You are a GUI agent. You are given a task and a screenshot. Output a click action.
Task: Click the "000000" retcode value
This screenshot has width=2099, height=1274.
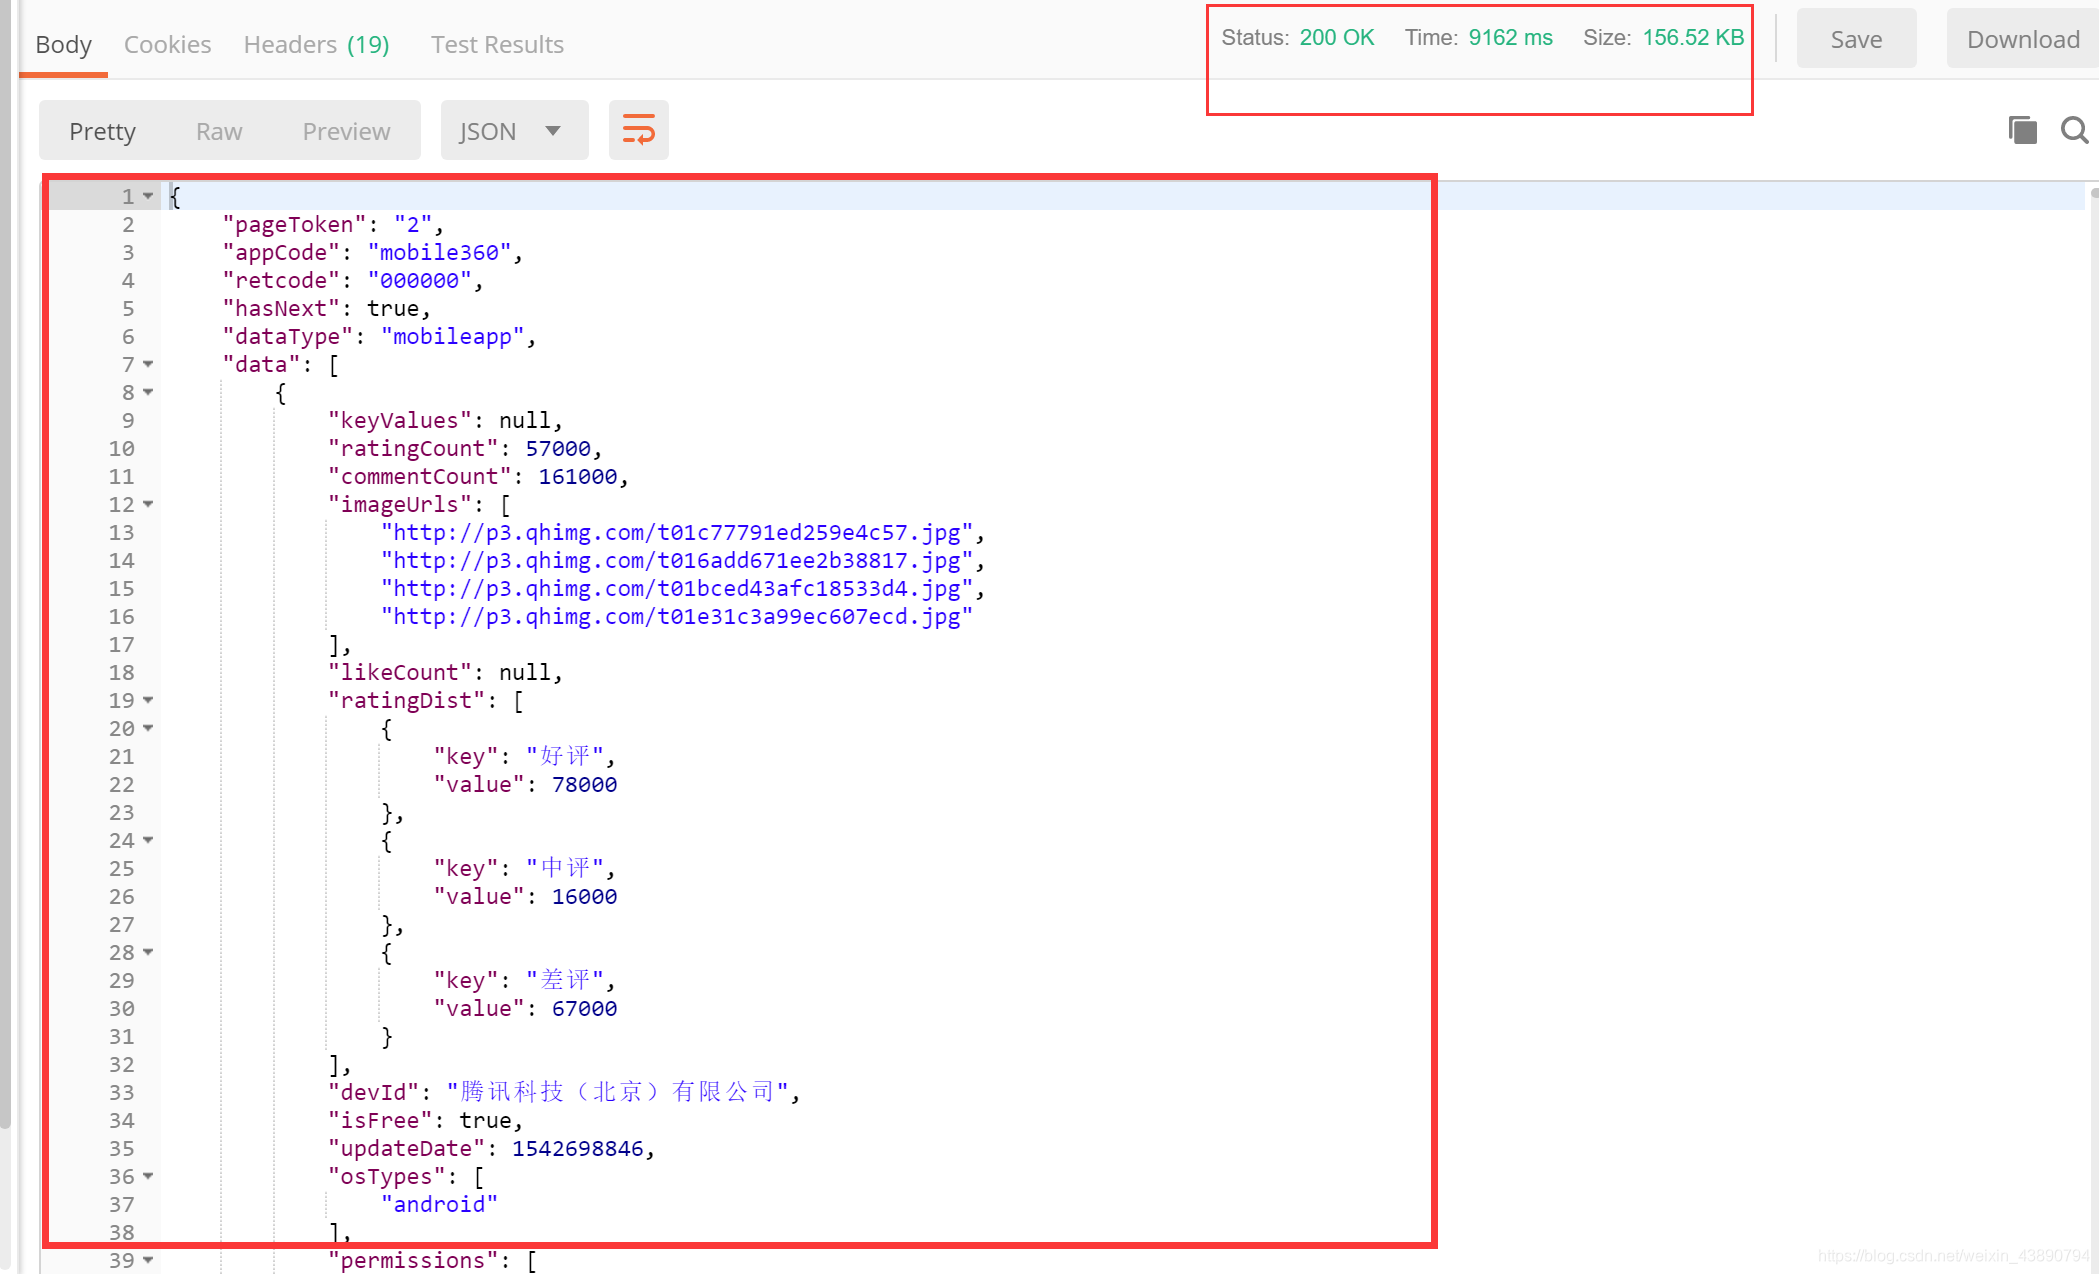click(x=419, y=280)
